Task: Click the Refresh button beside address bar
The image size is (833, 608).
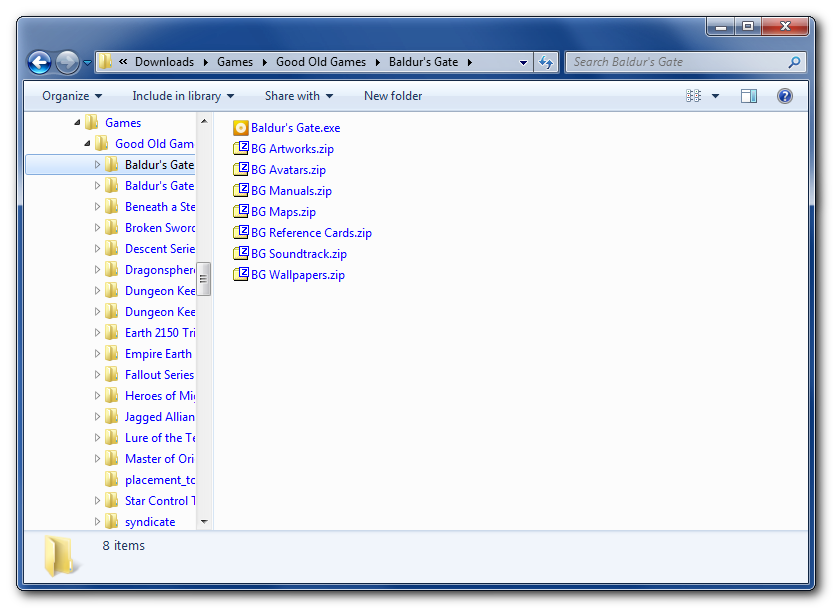Action: (545, 62)
